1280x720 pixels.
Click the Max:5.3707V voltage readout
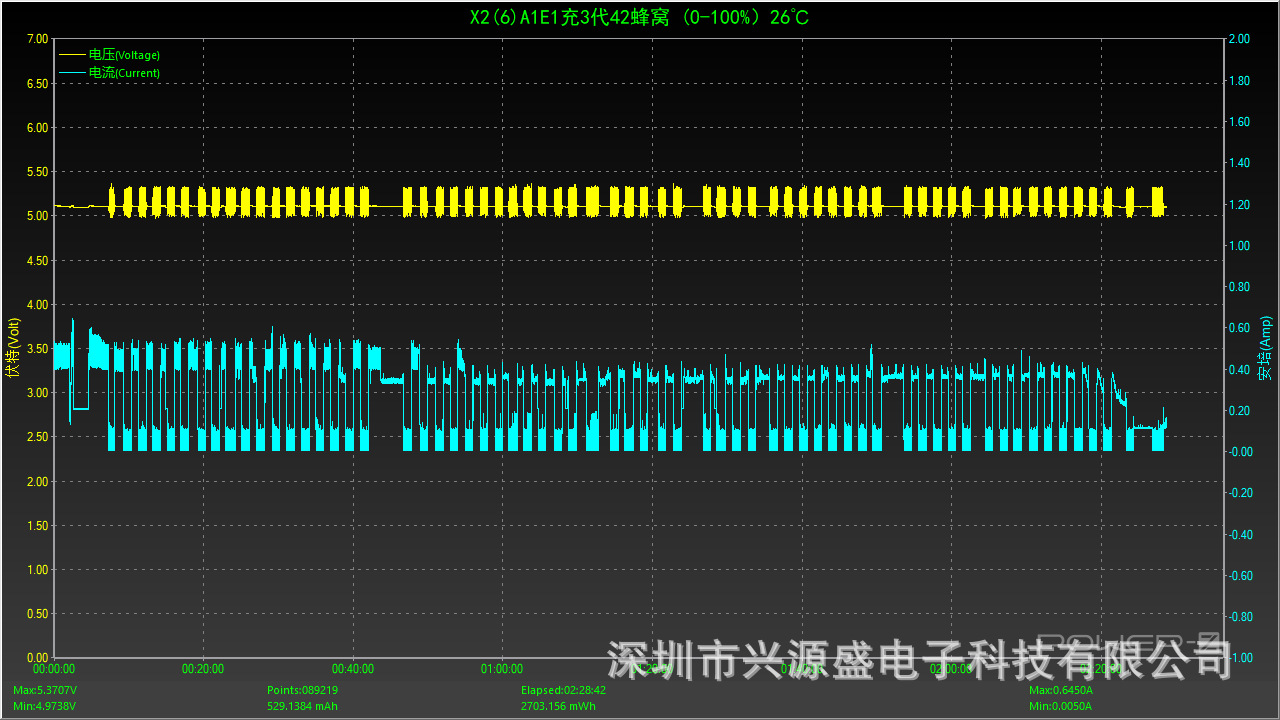click(x=45, y=690)
